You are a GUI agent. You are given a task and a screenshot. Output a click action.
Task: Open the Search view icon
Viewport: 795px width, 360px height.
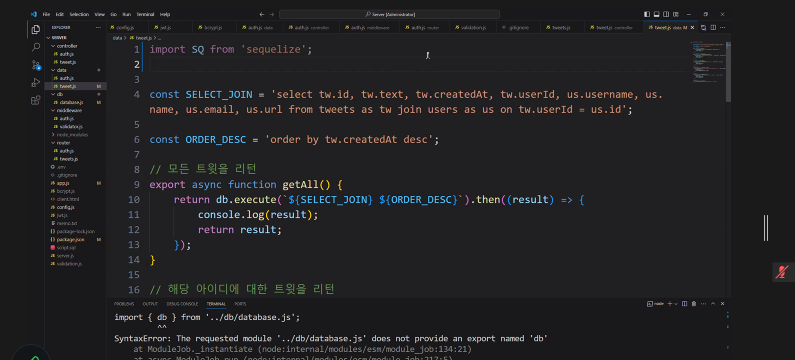(x=35, y=47)
